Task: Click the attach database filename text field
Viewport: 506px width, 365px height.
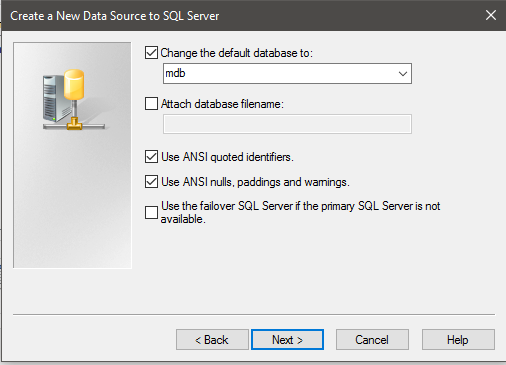Action: 287,124
